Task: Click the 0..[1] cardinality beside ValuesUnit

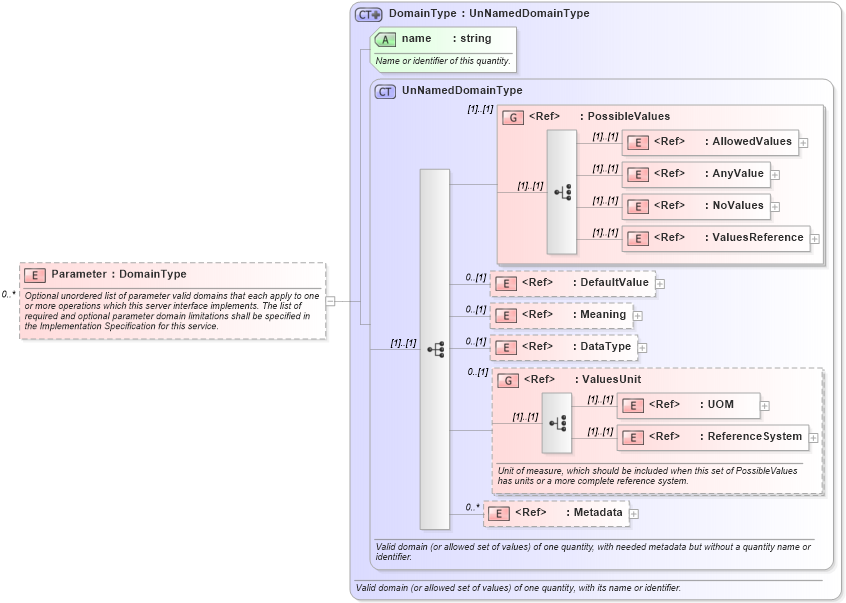Action: [477, 372]
